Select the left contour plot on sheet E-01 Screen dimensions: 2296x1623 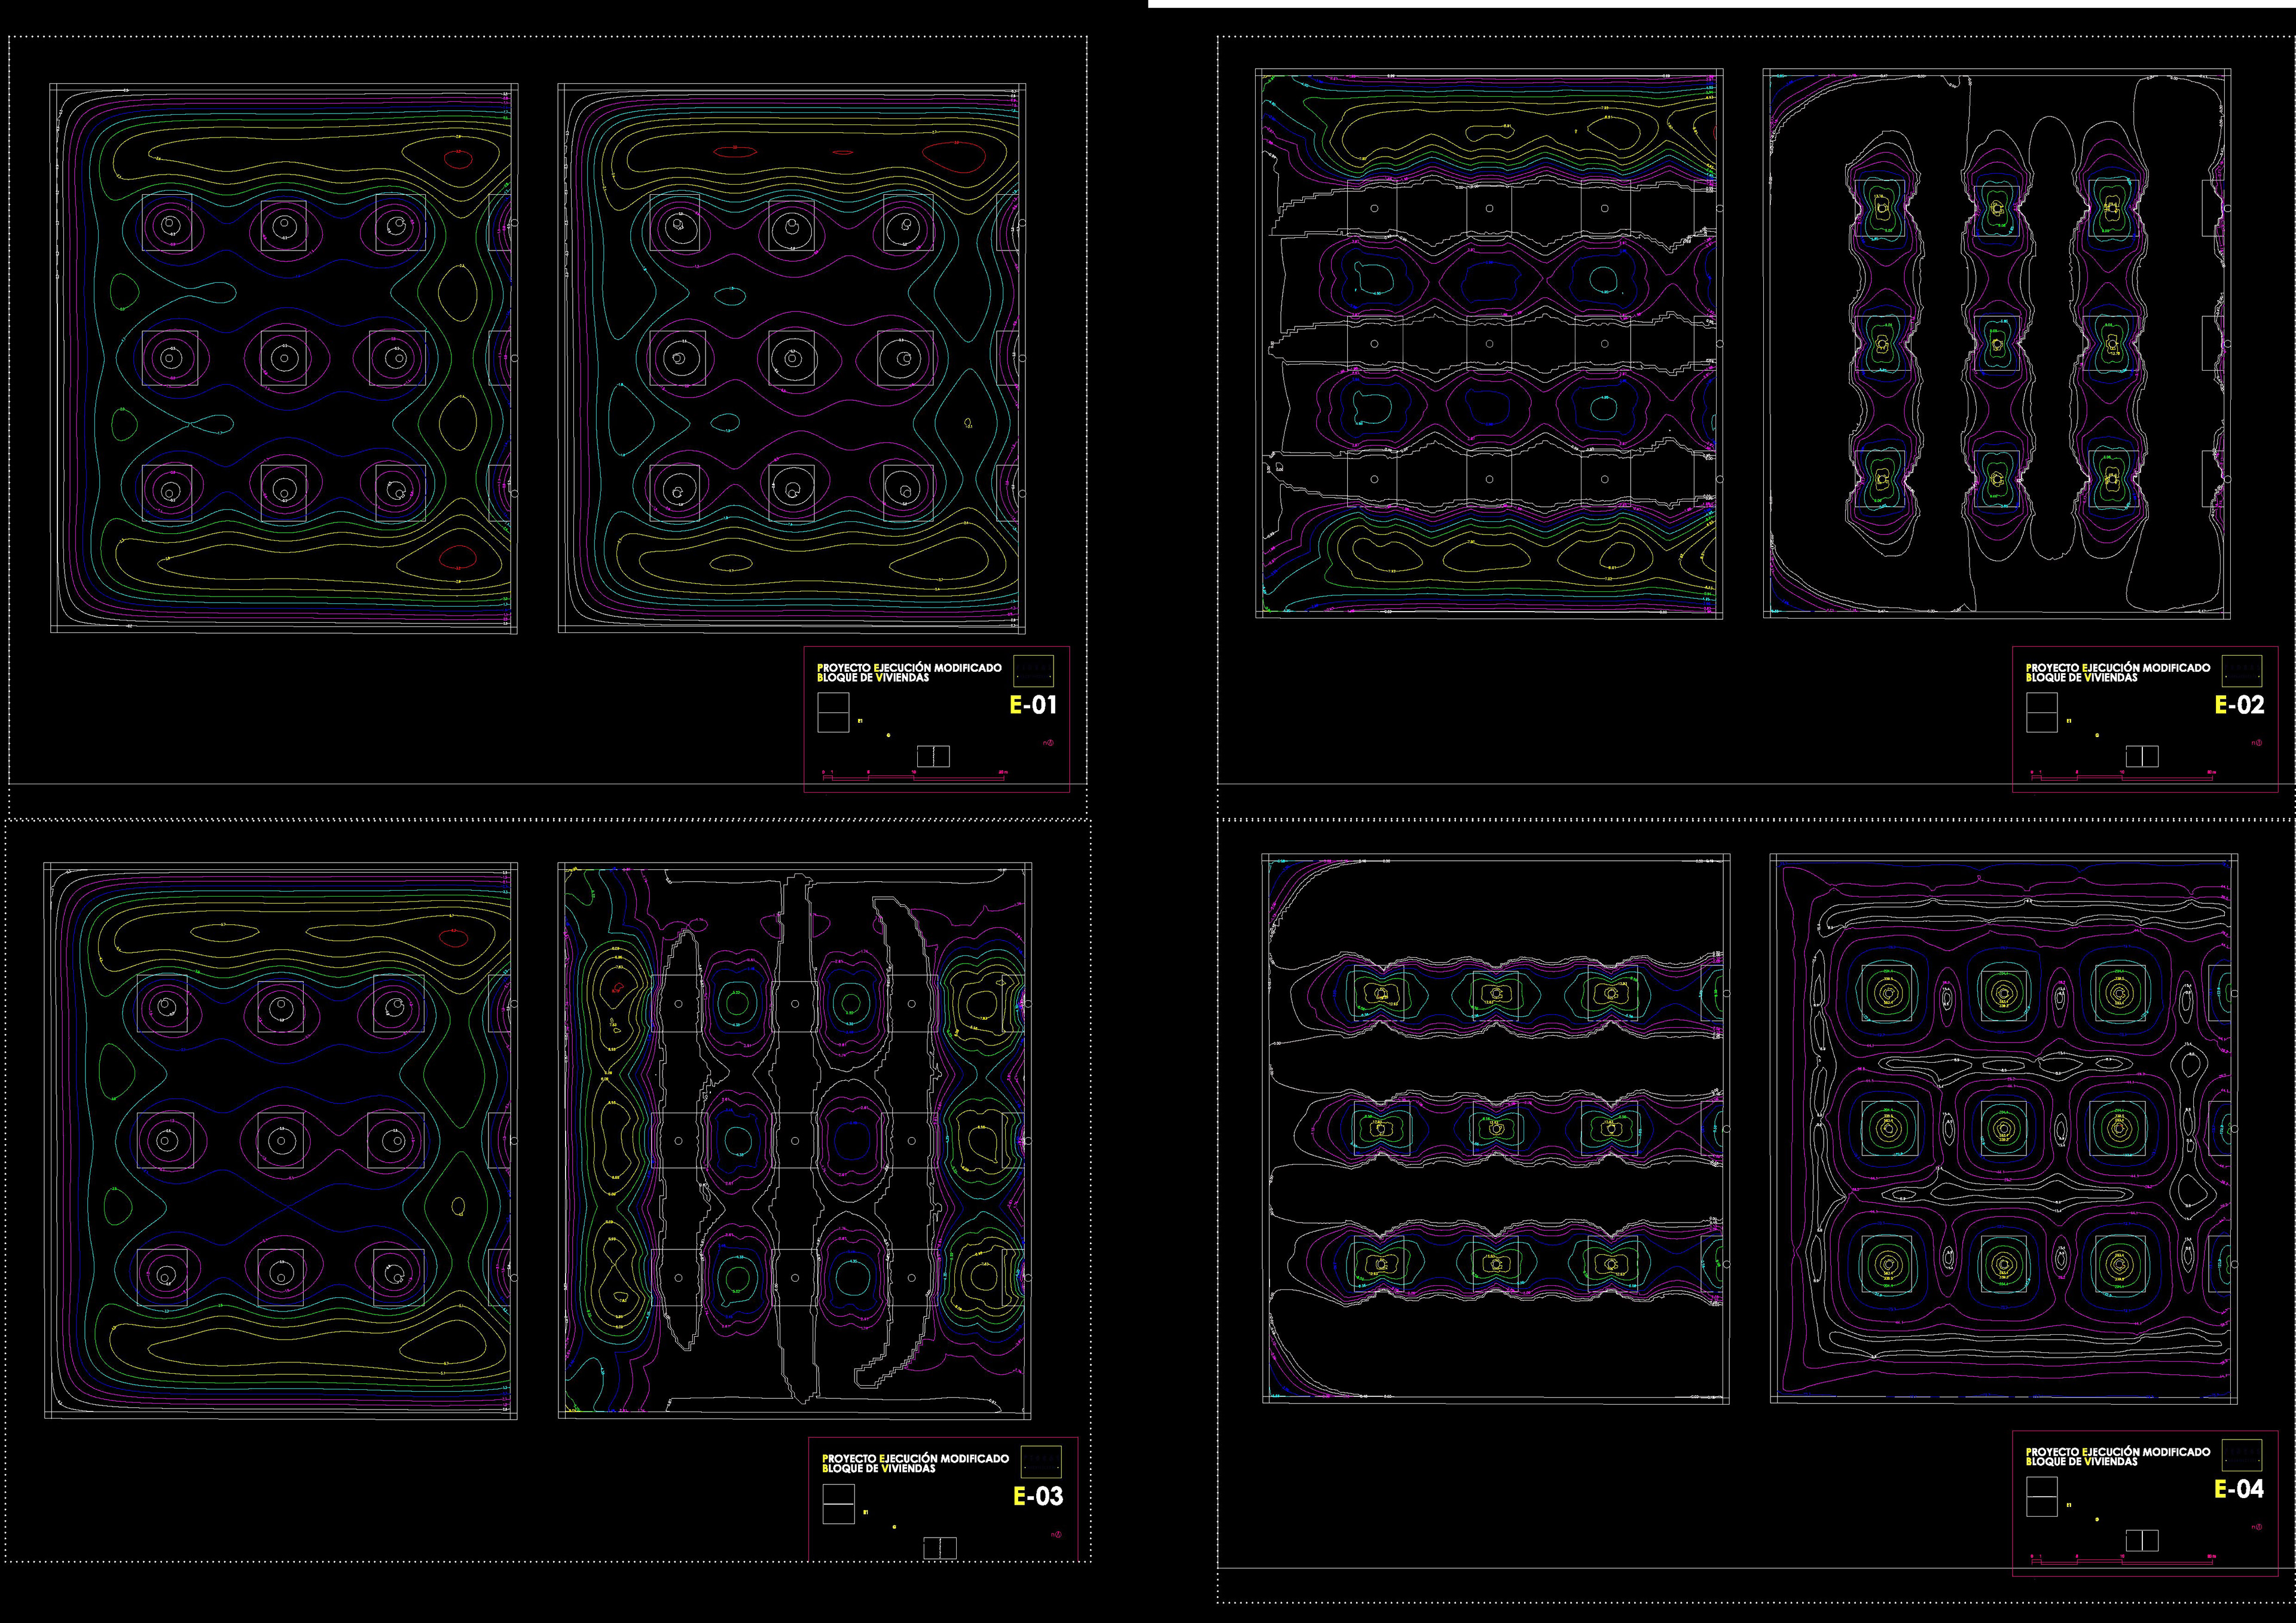[283, 358]
